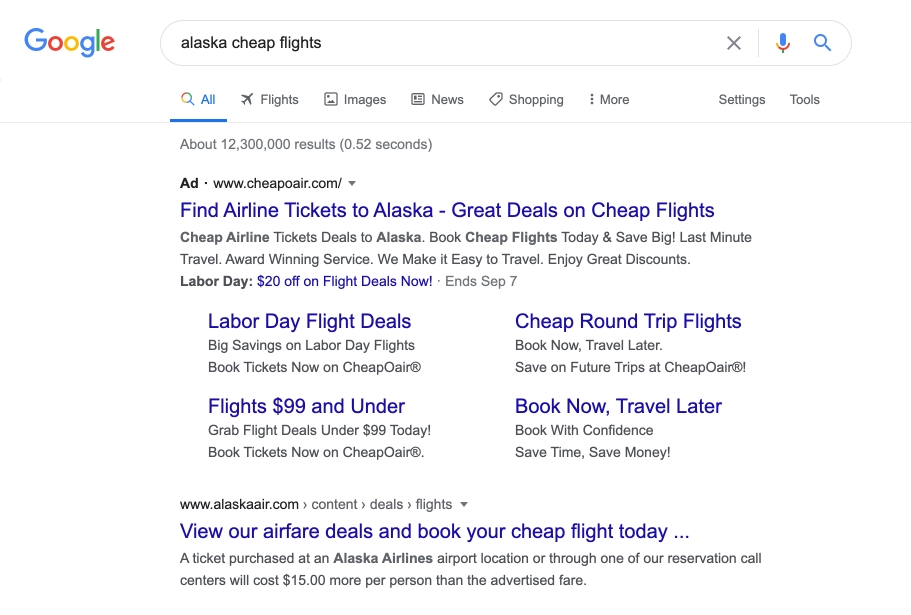Click the magnifying glass search icon
Viewport: 911px width, 615px height.
coord(822,42)
